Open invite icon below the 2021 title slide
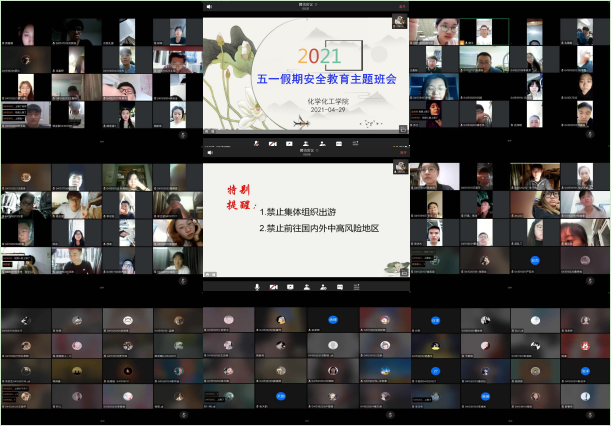611x426 pixels. tap(305, 144)
